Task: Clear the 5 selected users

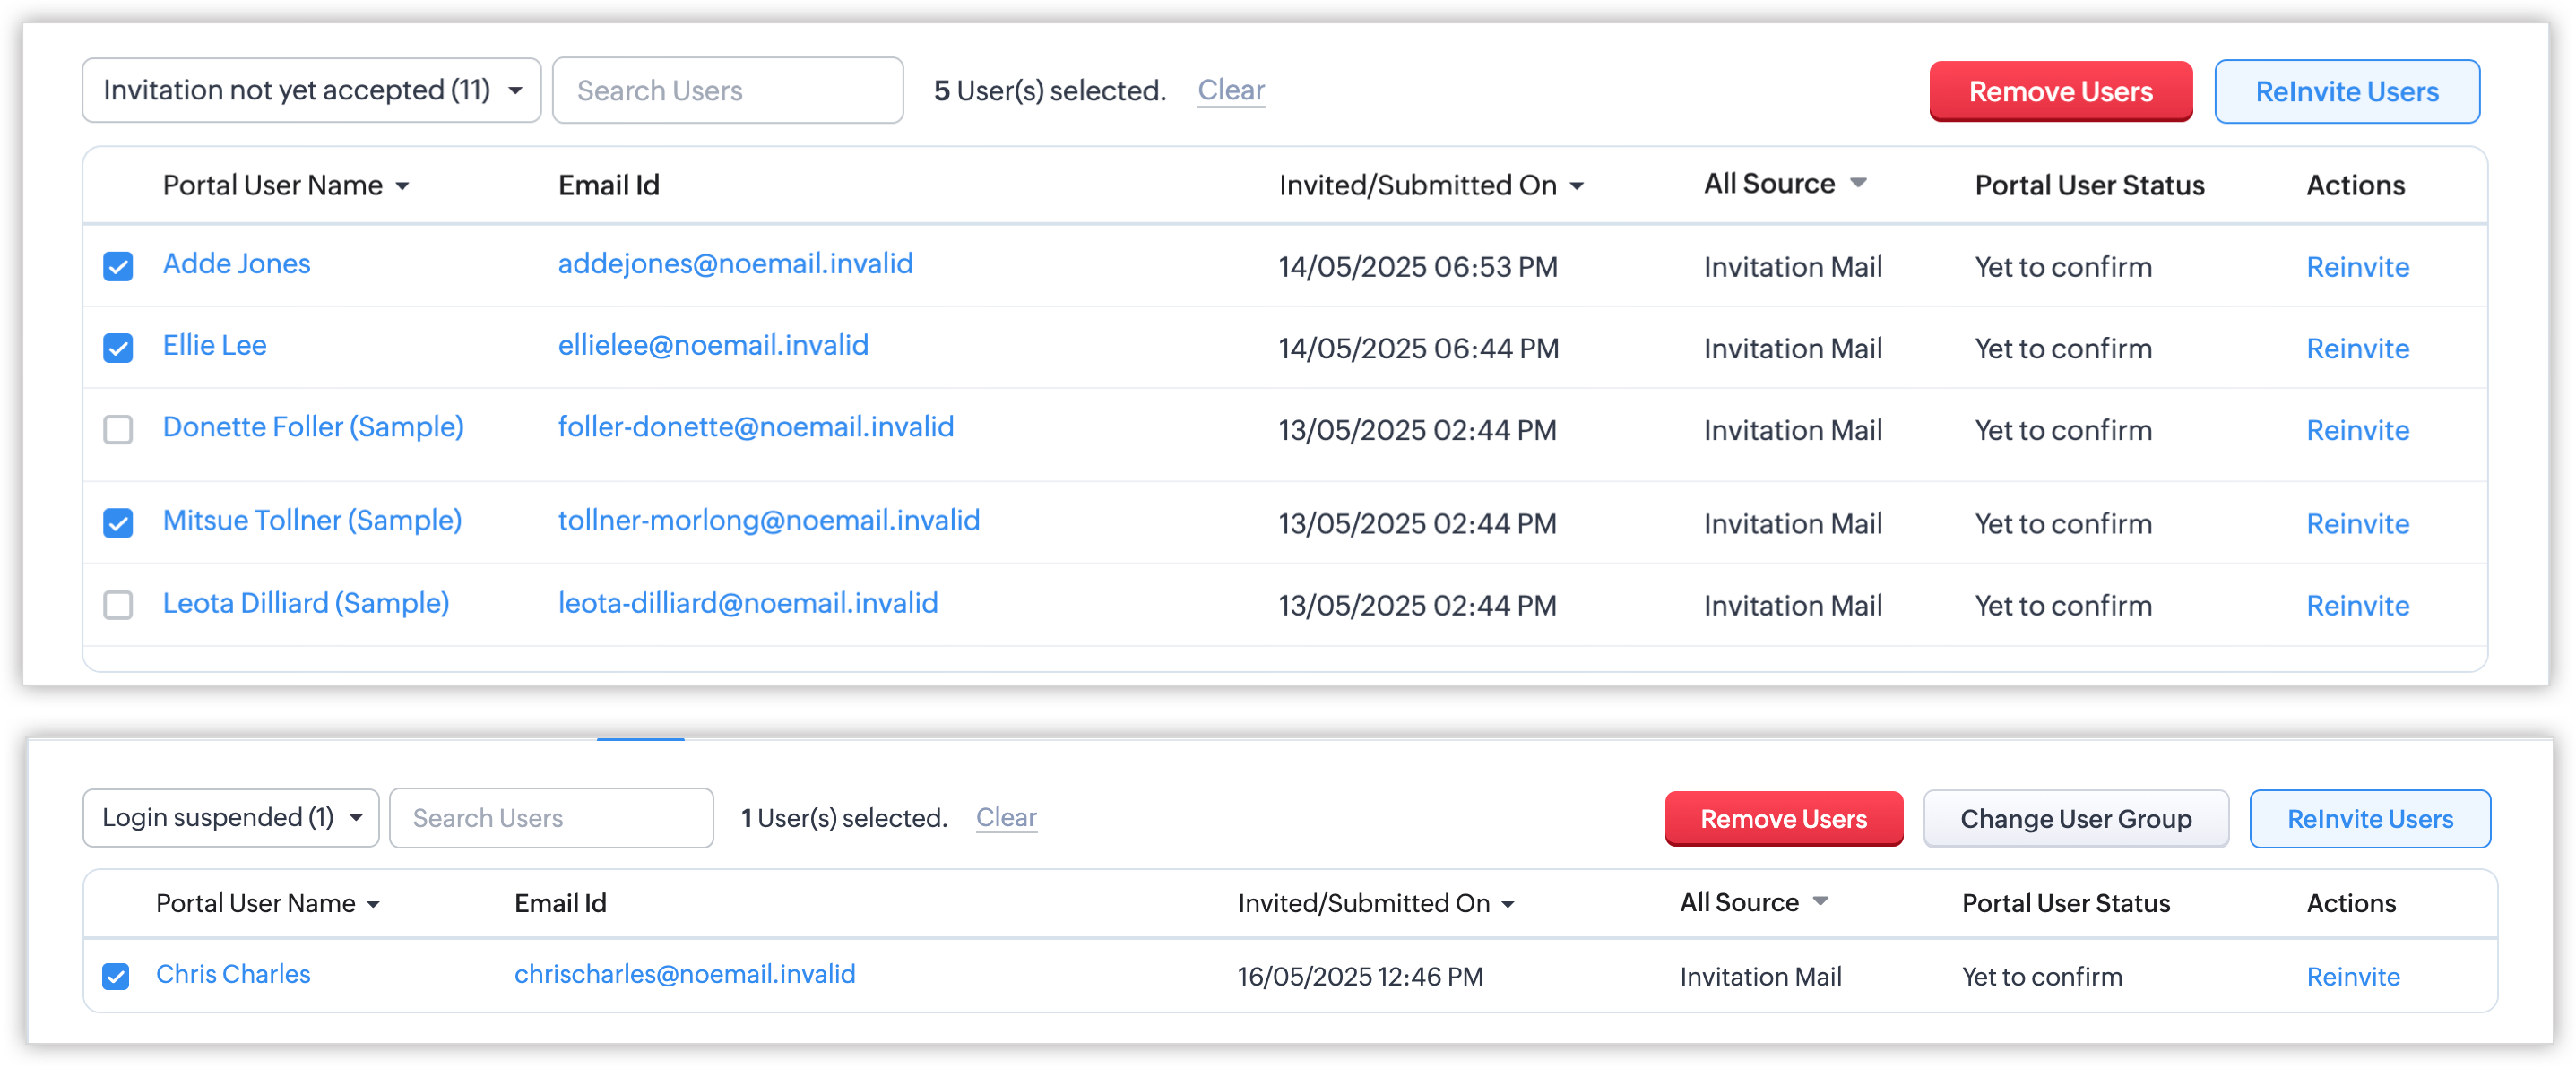Action: point(1230,90)
